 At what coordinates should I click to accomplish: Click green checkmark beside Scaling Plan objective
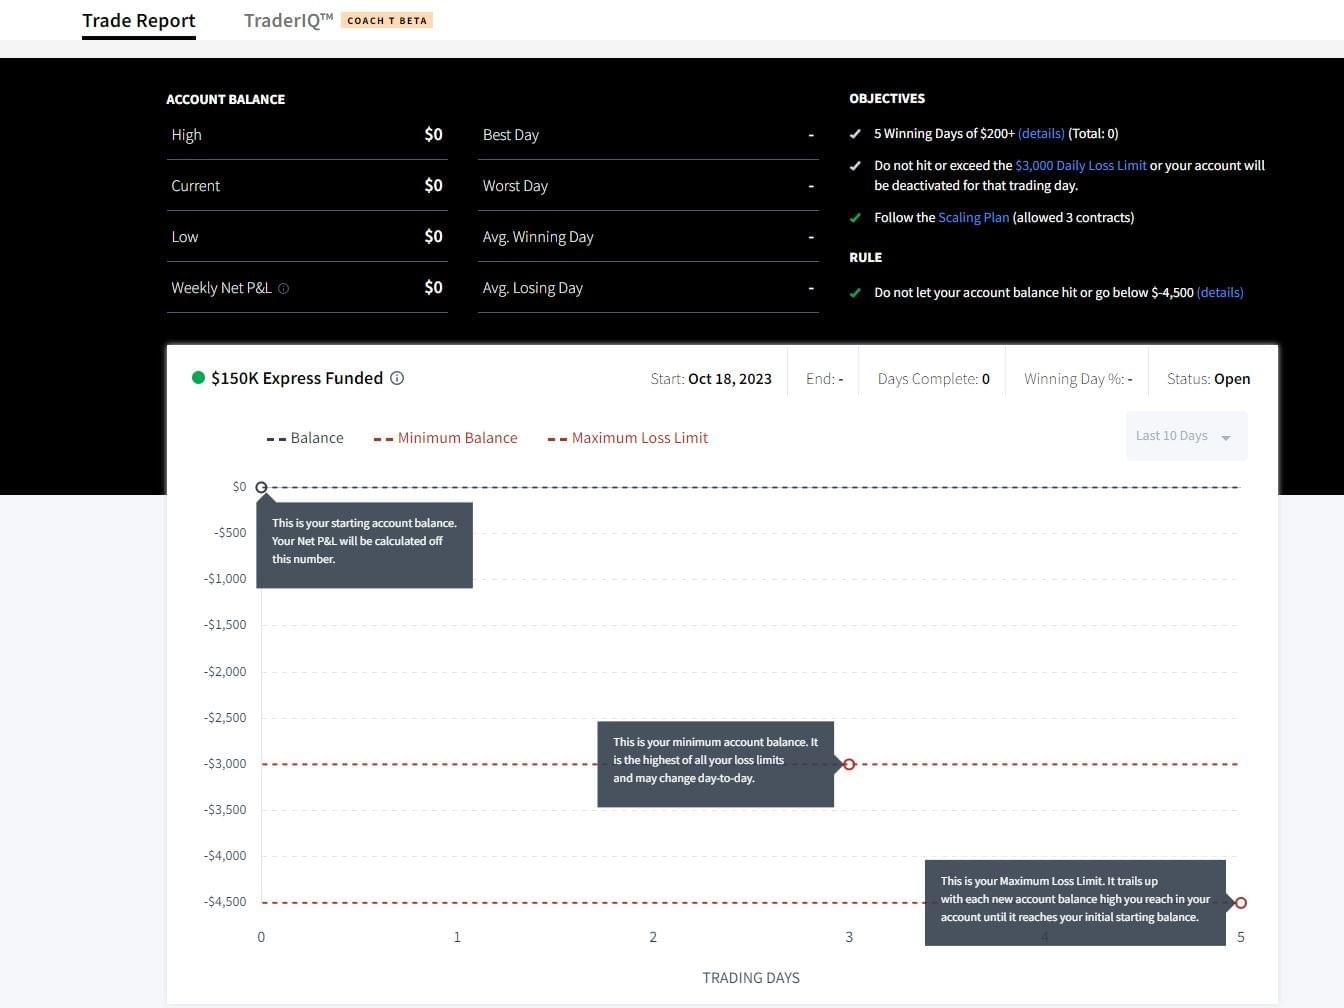[855, 218]
